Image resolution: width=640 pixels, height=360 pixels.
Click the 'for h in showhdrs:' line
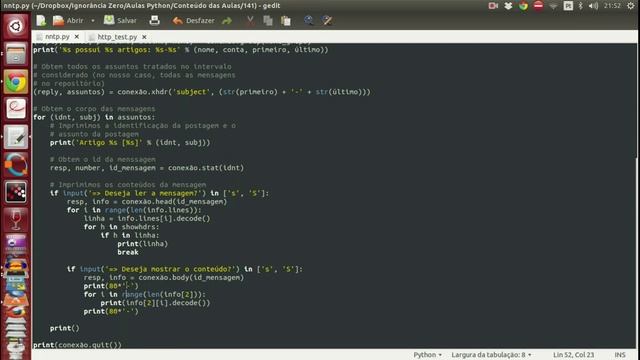[122, 227]
